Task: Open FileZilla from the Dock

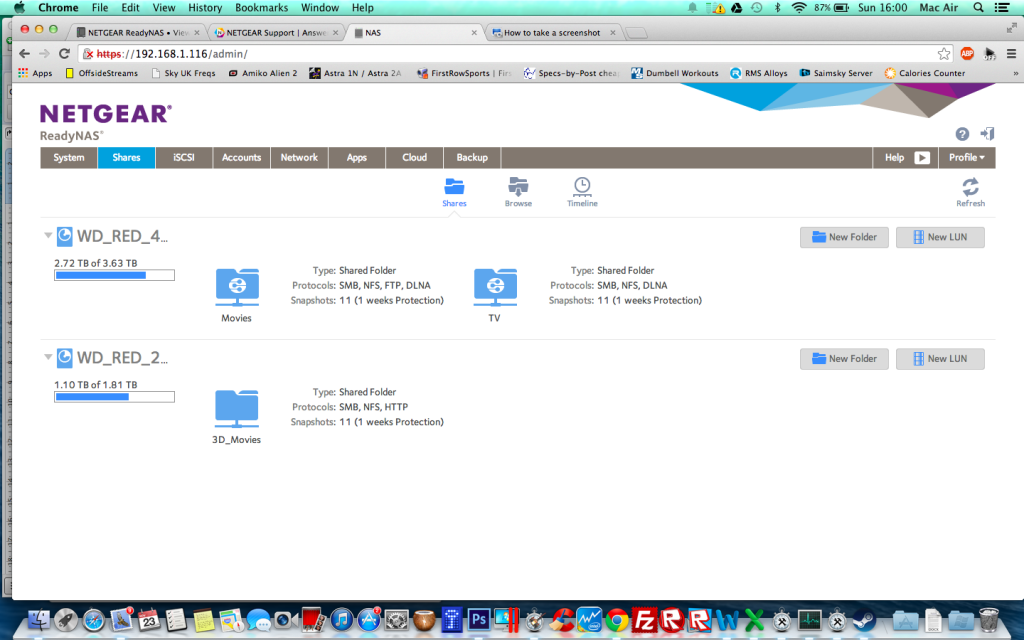Action: (x=645, y=619)
